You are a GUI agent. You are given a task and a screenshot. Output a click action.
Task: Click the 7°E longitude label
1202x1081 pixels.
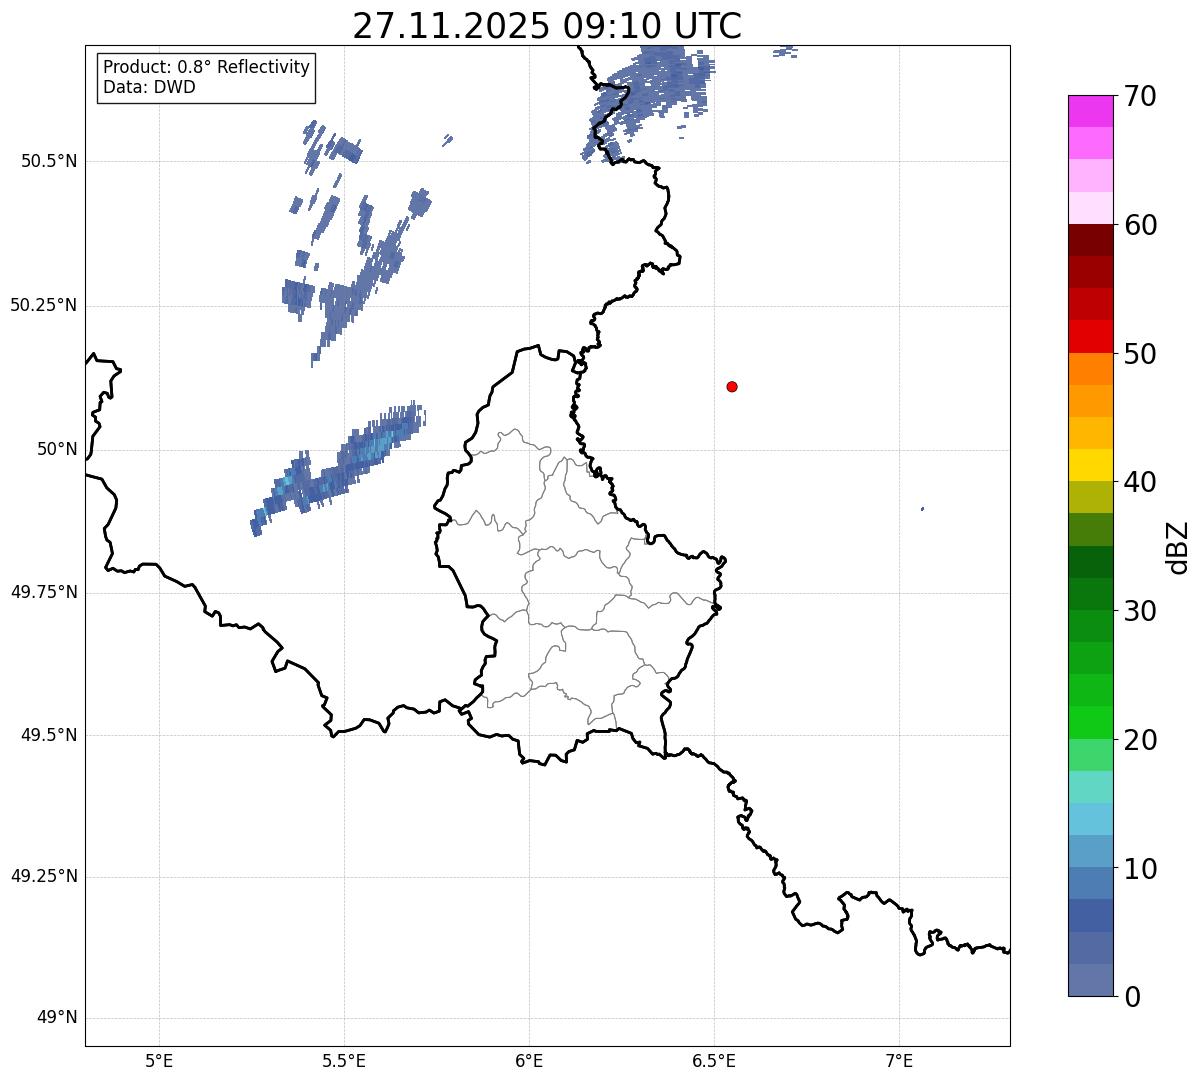coord(899,1060)
